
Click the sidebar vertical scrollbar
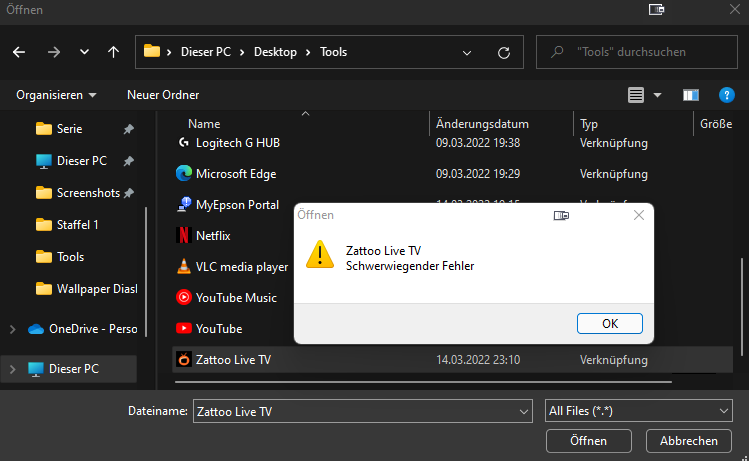[x=145, y=271]
